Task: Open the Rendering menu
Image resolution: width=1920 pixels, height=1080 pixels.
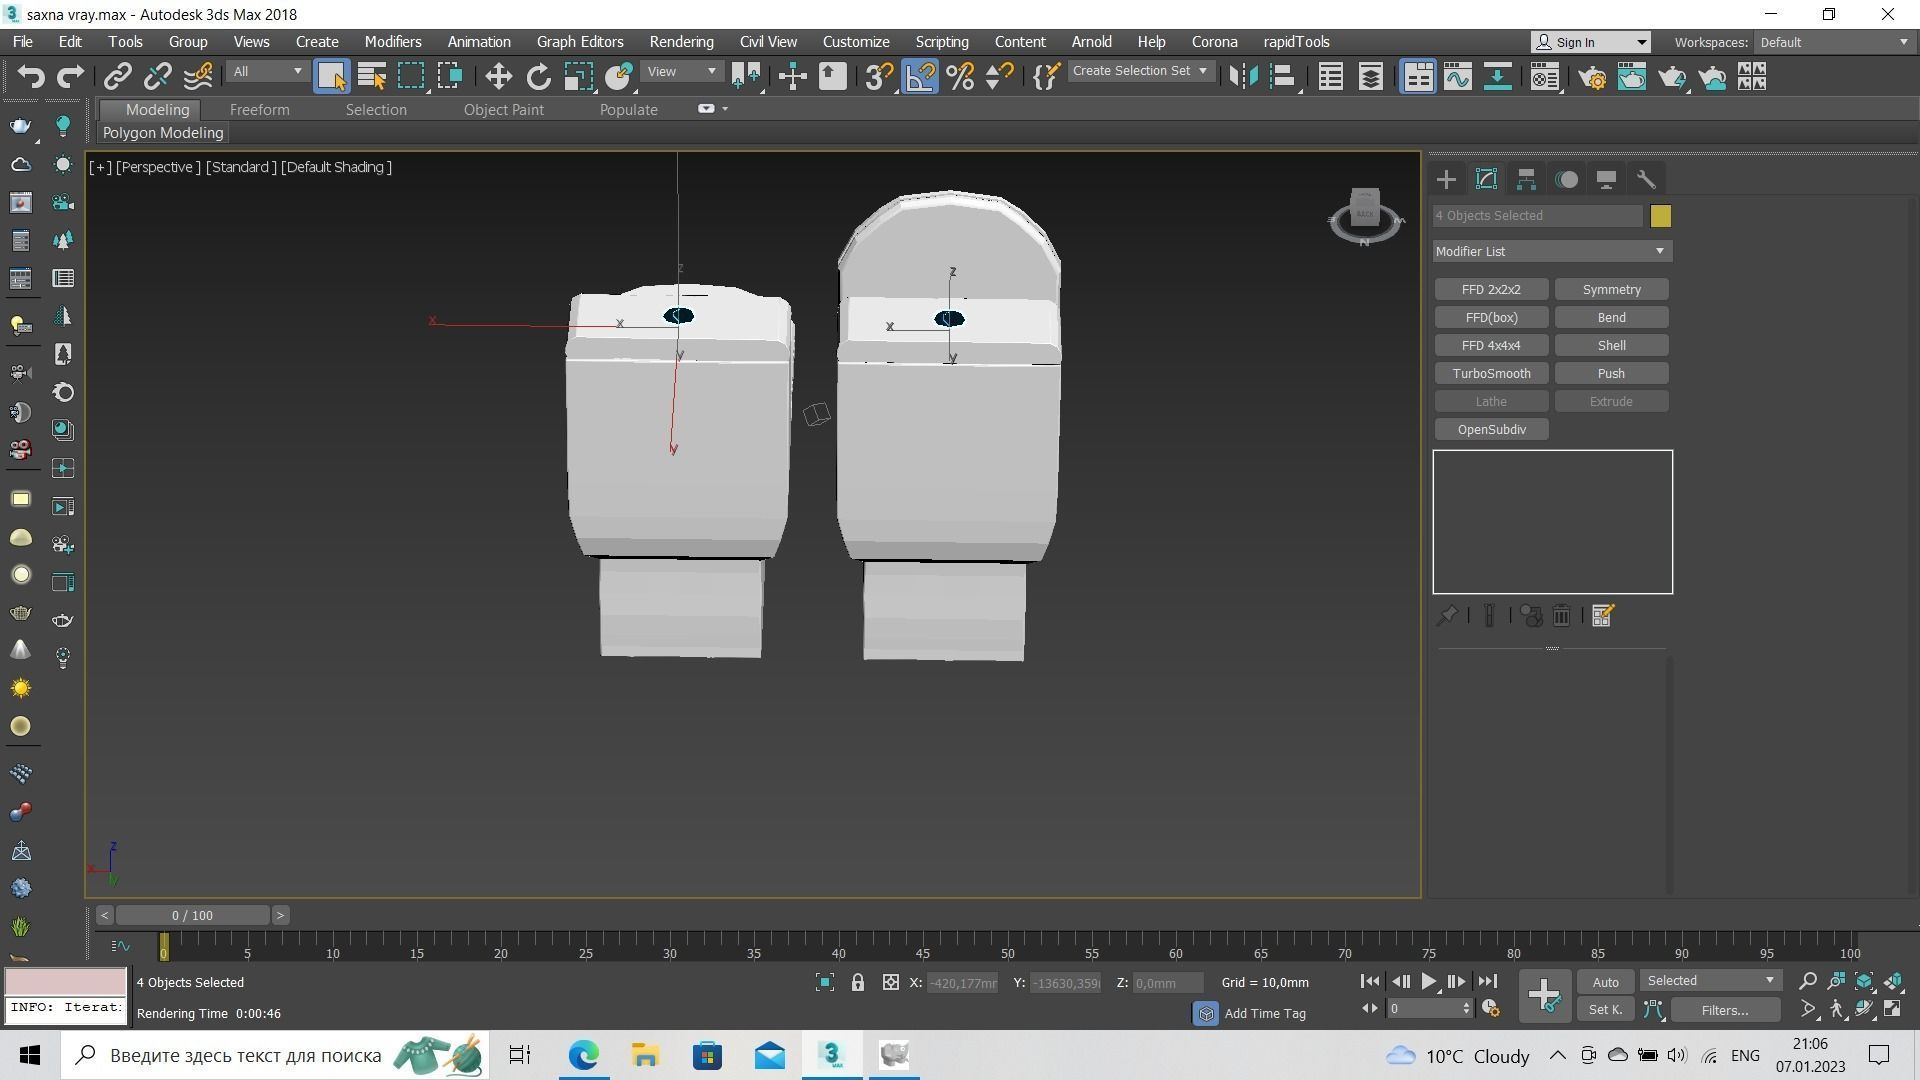Action: pyautogui.click(x=681, y=42)
